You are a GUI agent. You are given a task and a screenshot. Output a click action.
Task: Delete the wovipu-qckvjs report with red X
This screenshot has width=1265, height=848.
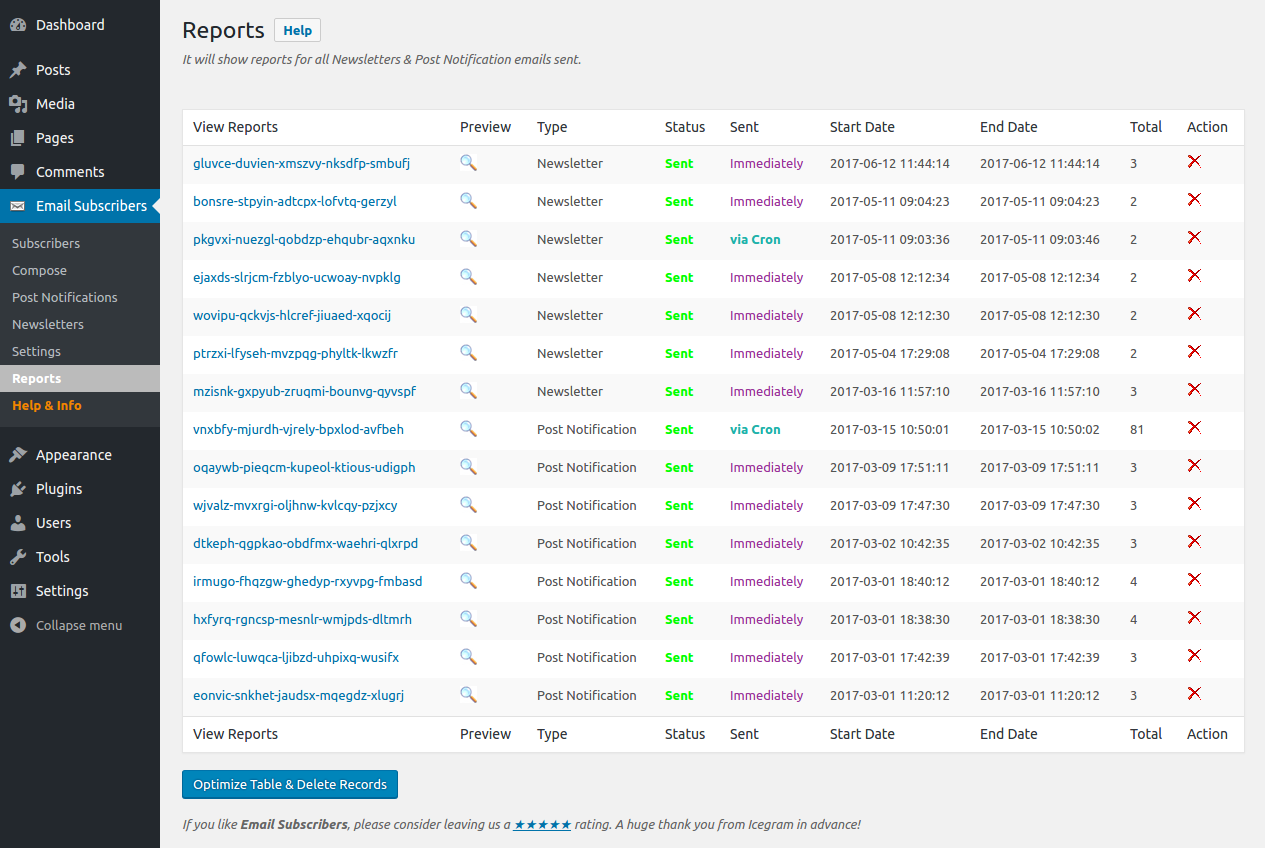point(1194,313)
